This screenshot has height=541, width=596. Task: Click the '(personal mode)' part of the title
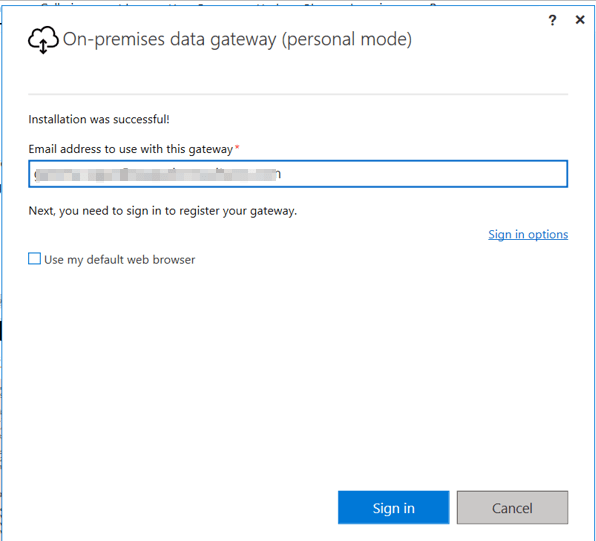click(x=347, y=39)
